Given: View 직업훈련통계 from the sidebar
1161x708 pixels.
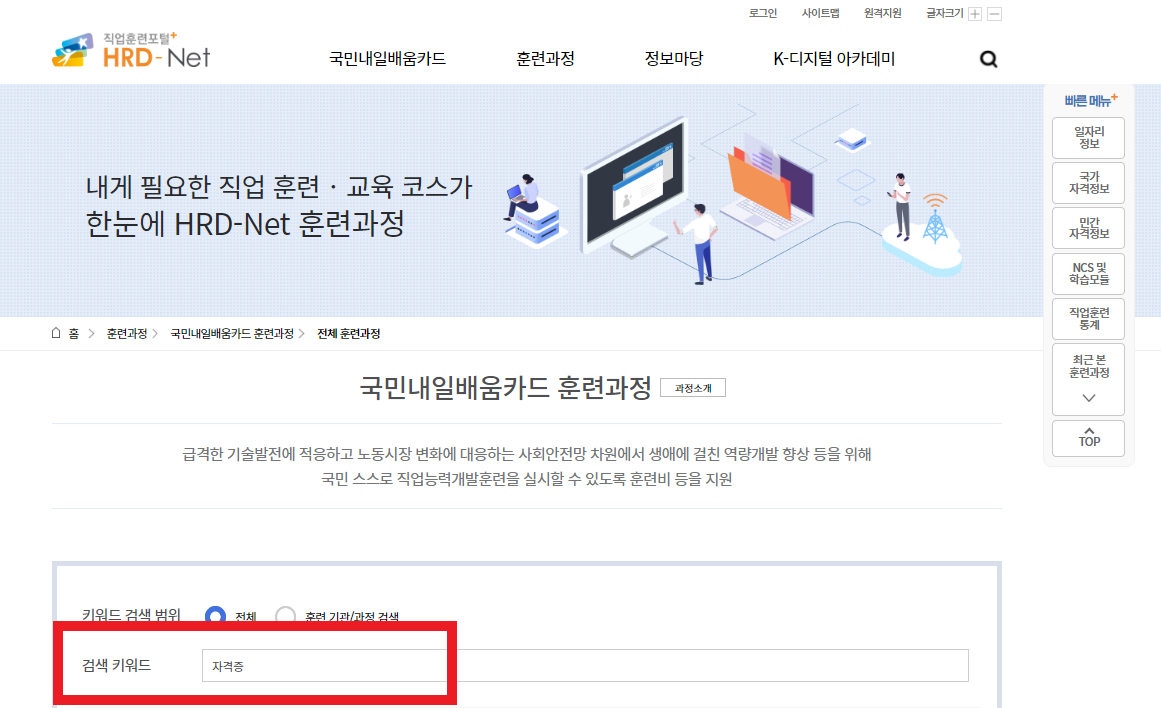Looking at the screenshot, I should click(1087, 318).
